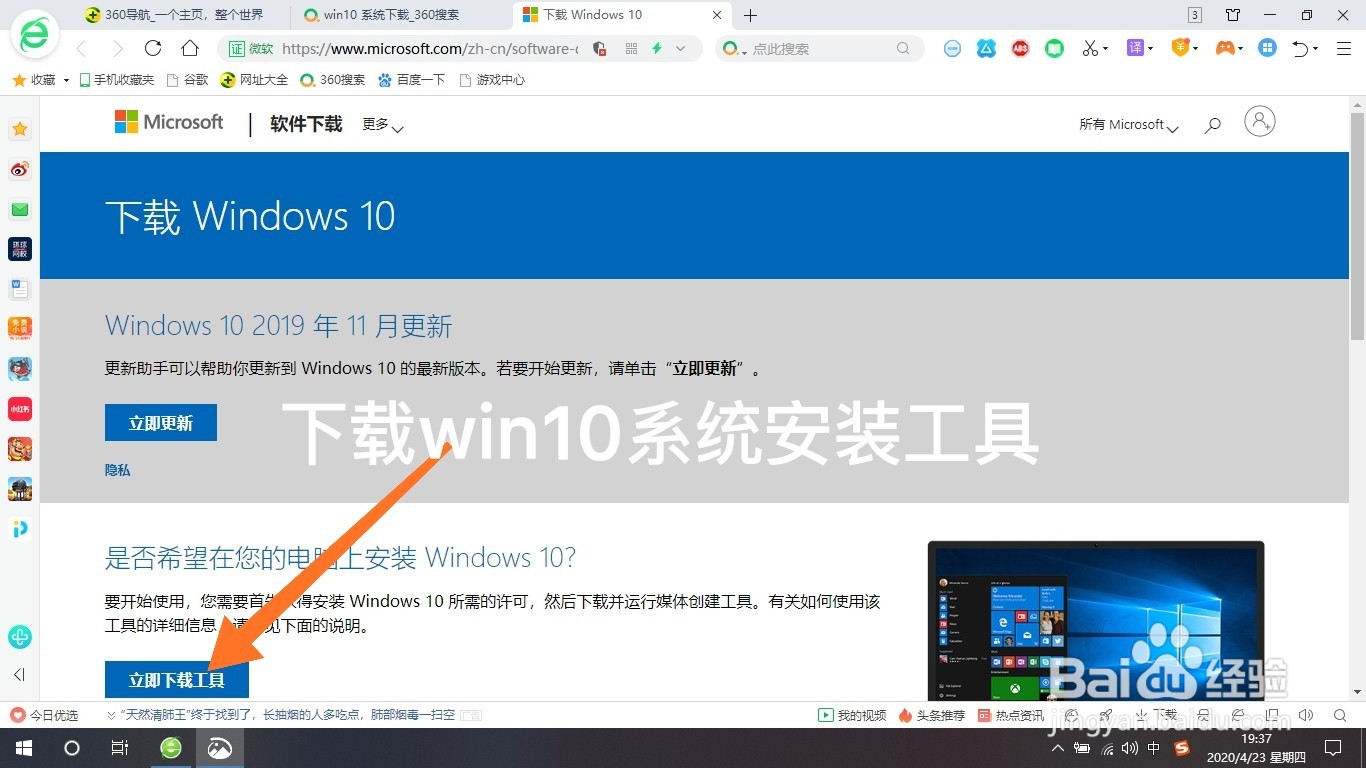Expand the 更多 dropdown in Microsoft nav
This screenshot has height=768, width=1366.
coord(383,125)
